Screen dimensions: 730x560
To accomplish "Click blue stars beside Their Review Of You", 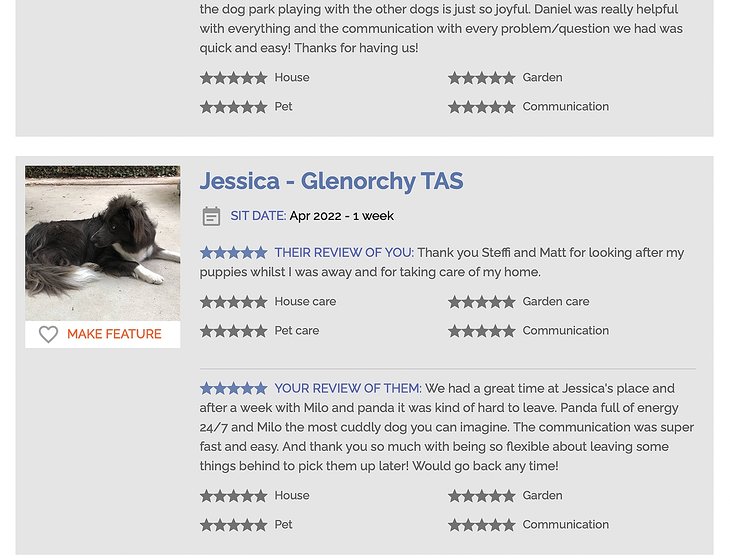I will tap(233, 253).
